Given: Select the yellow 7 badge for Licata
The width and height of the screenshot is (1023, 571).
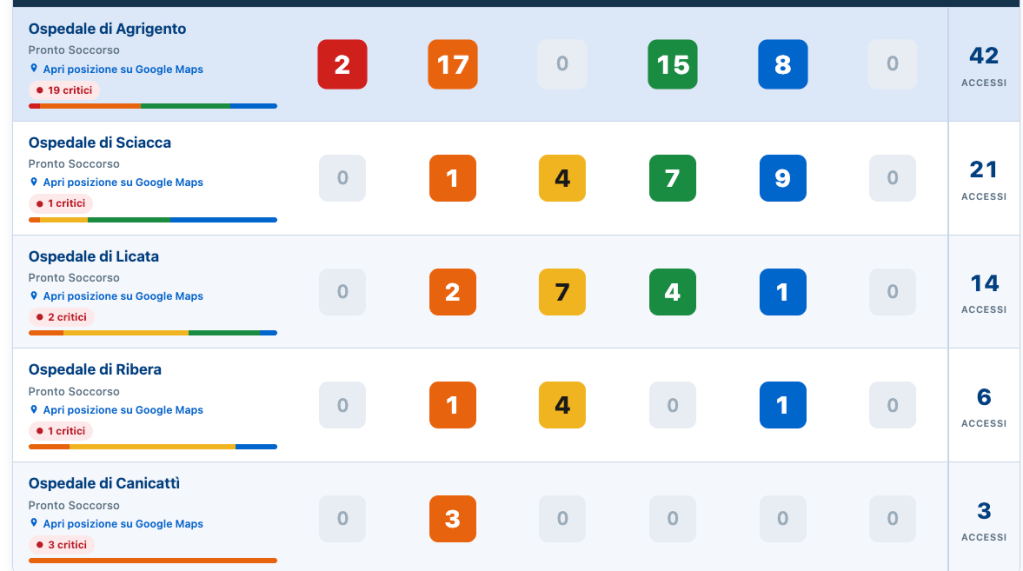Looking at the screenshot, I should pos(562,292).
